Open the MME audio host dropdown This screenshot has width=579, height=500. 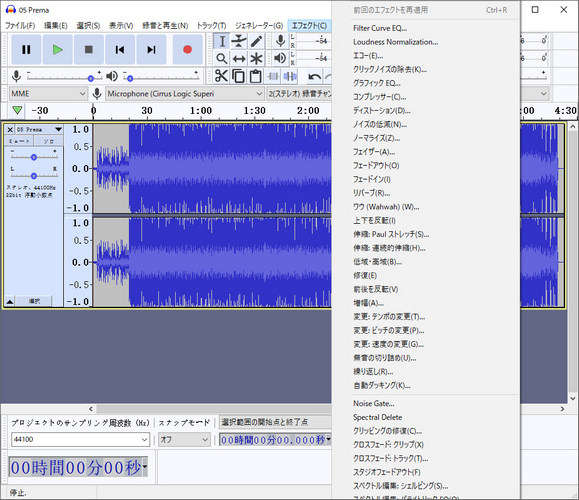[48, 93]
